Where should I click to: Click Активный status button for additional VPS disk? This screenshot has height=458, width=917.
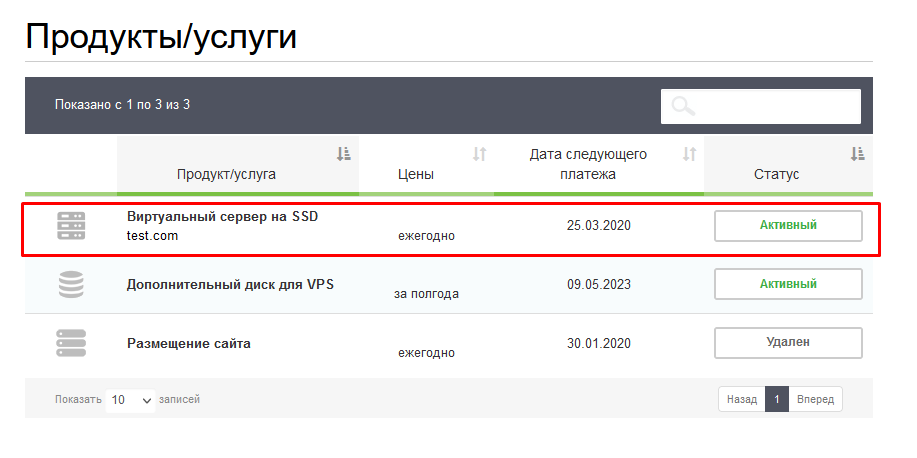(x=788, y=284)
